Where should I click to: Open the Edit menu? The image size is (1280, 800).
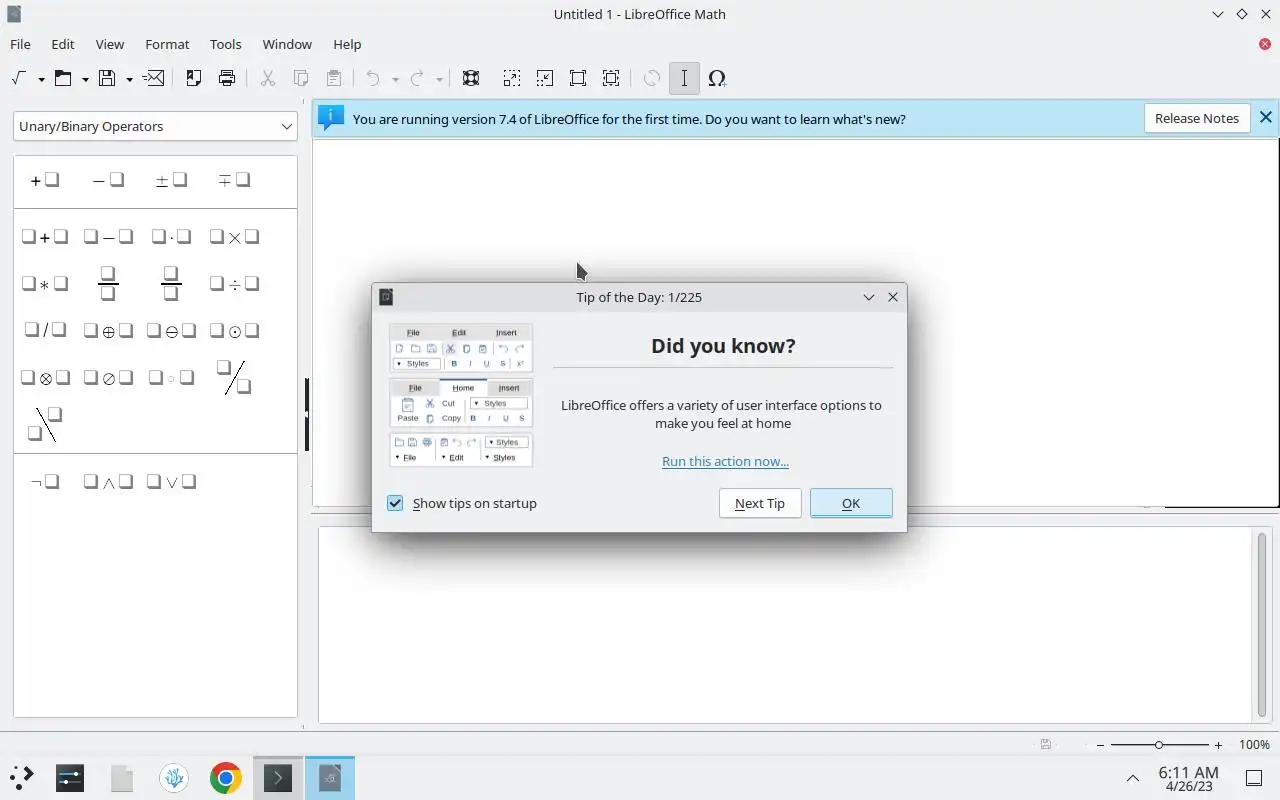pos(63,44)
